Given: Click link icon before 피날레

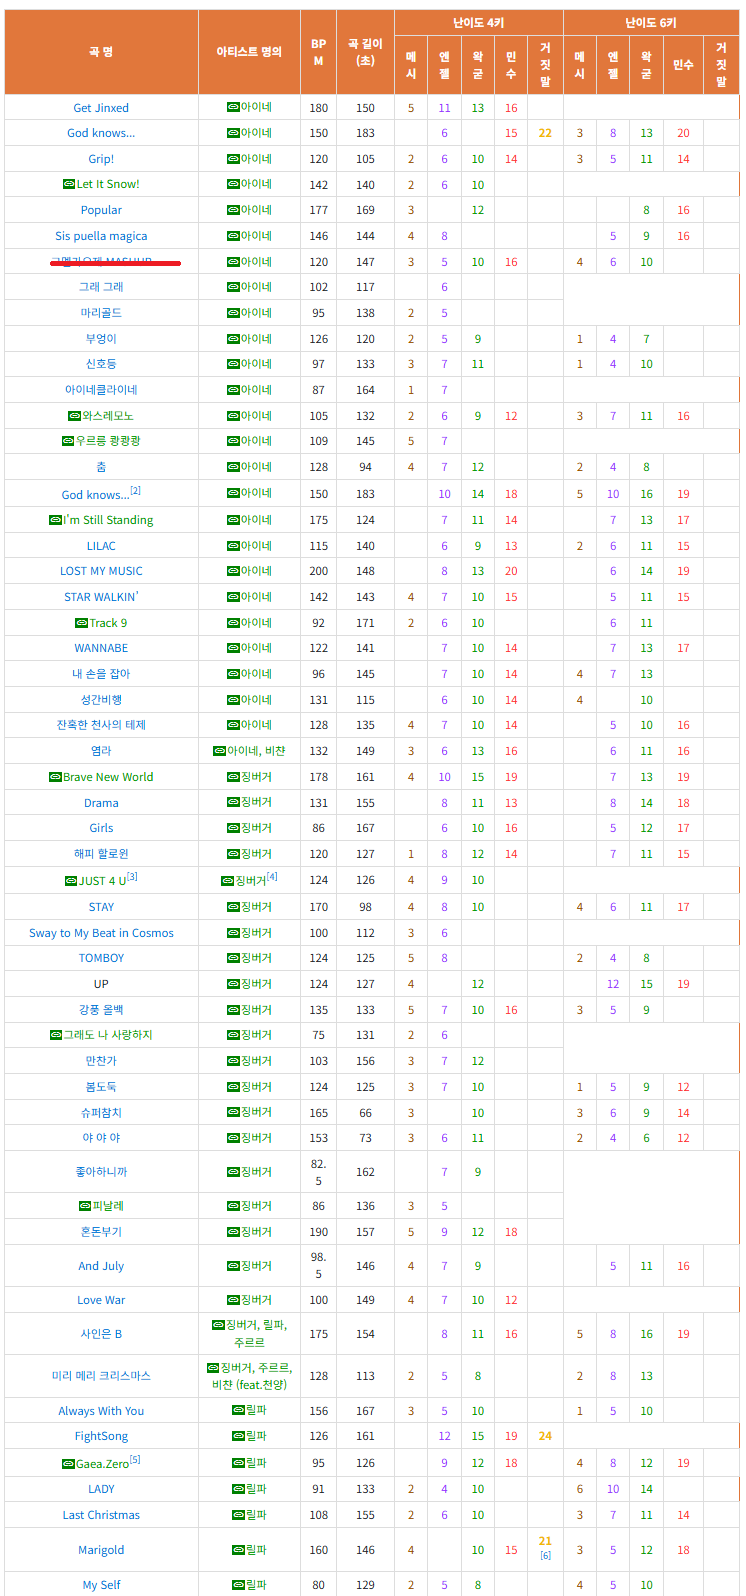Looking at the screenshot, I should click(x=85, y=1206).
